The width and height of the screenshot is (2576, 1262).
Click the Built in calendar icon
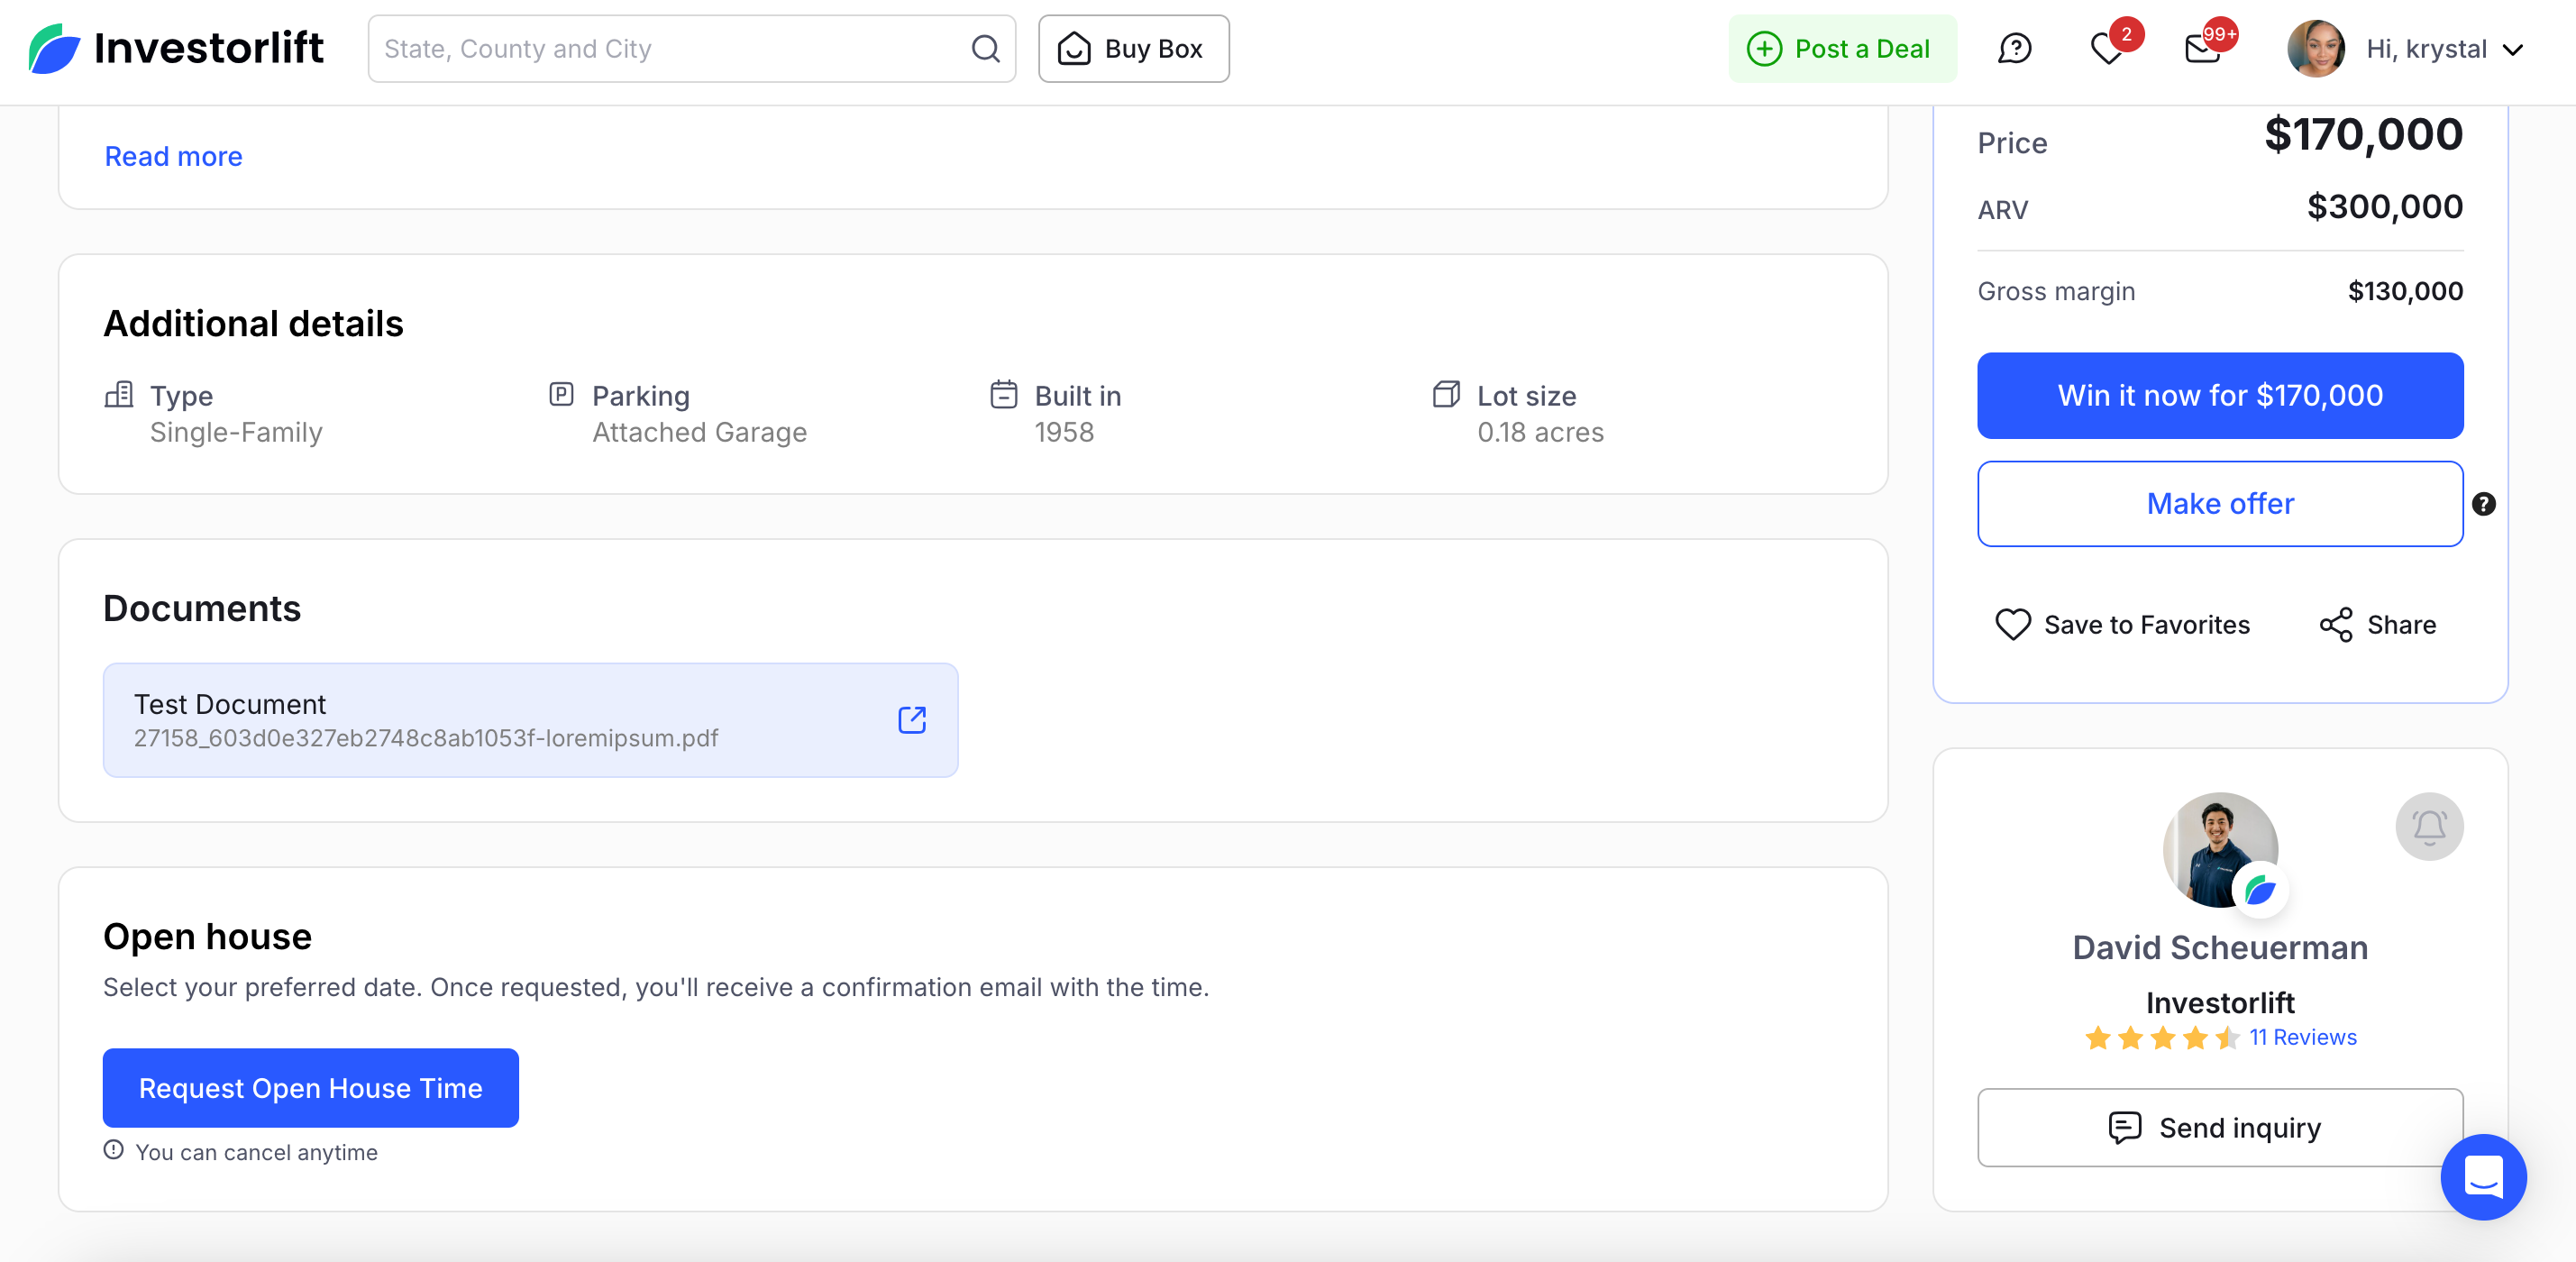(1003, 394)
